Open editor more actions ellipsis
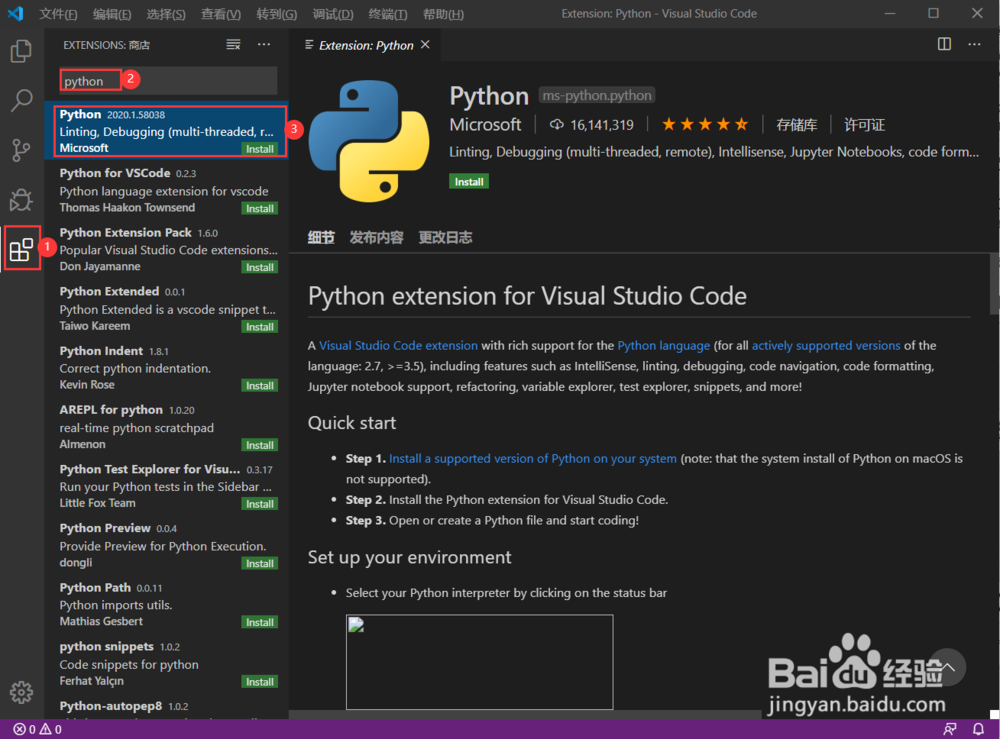Viewport: 1000px width, 739px height. pos(974,44)
